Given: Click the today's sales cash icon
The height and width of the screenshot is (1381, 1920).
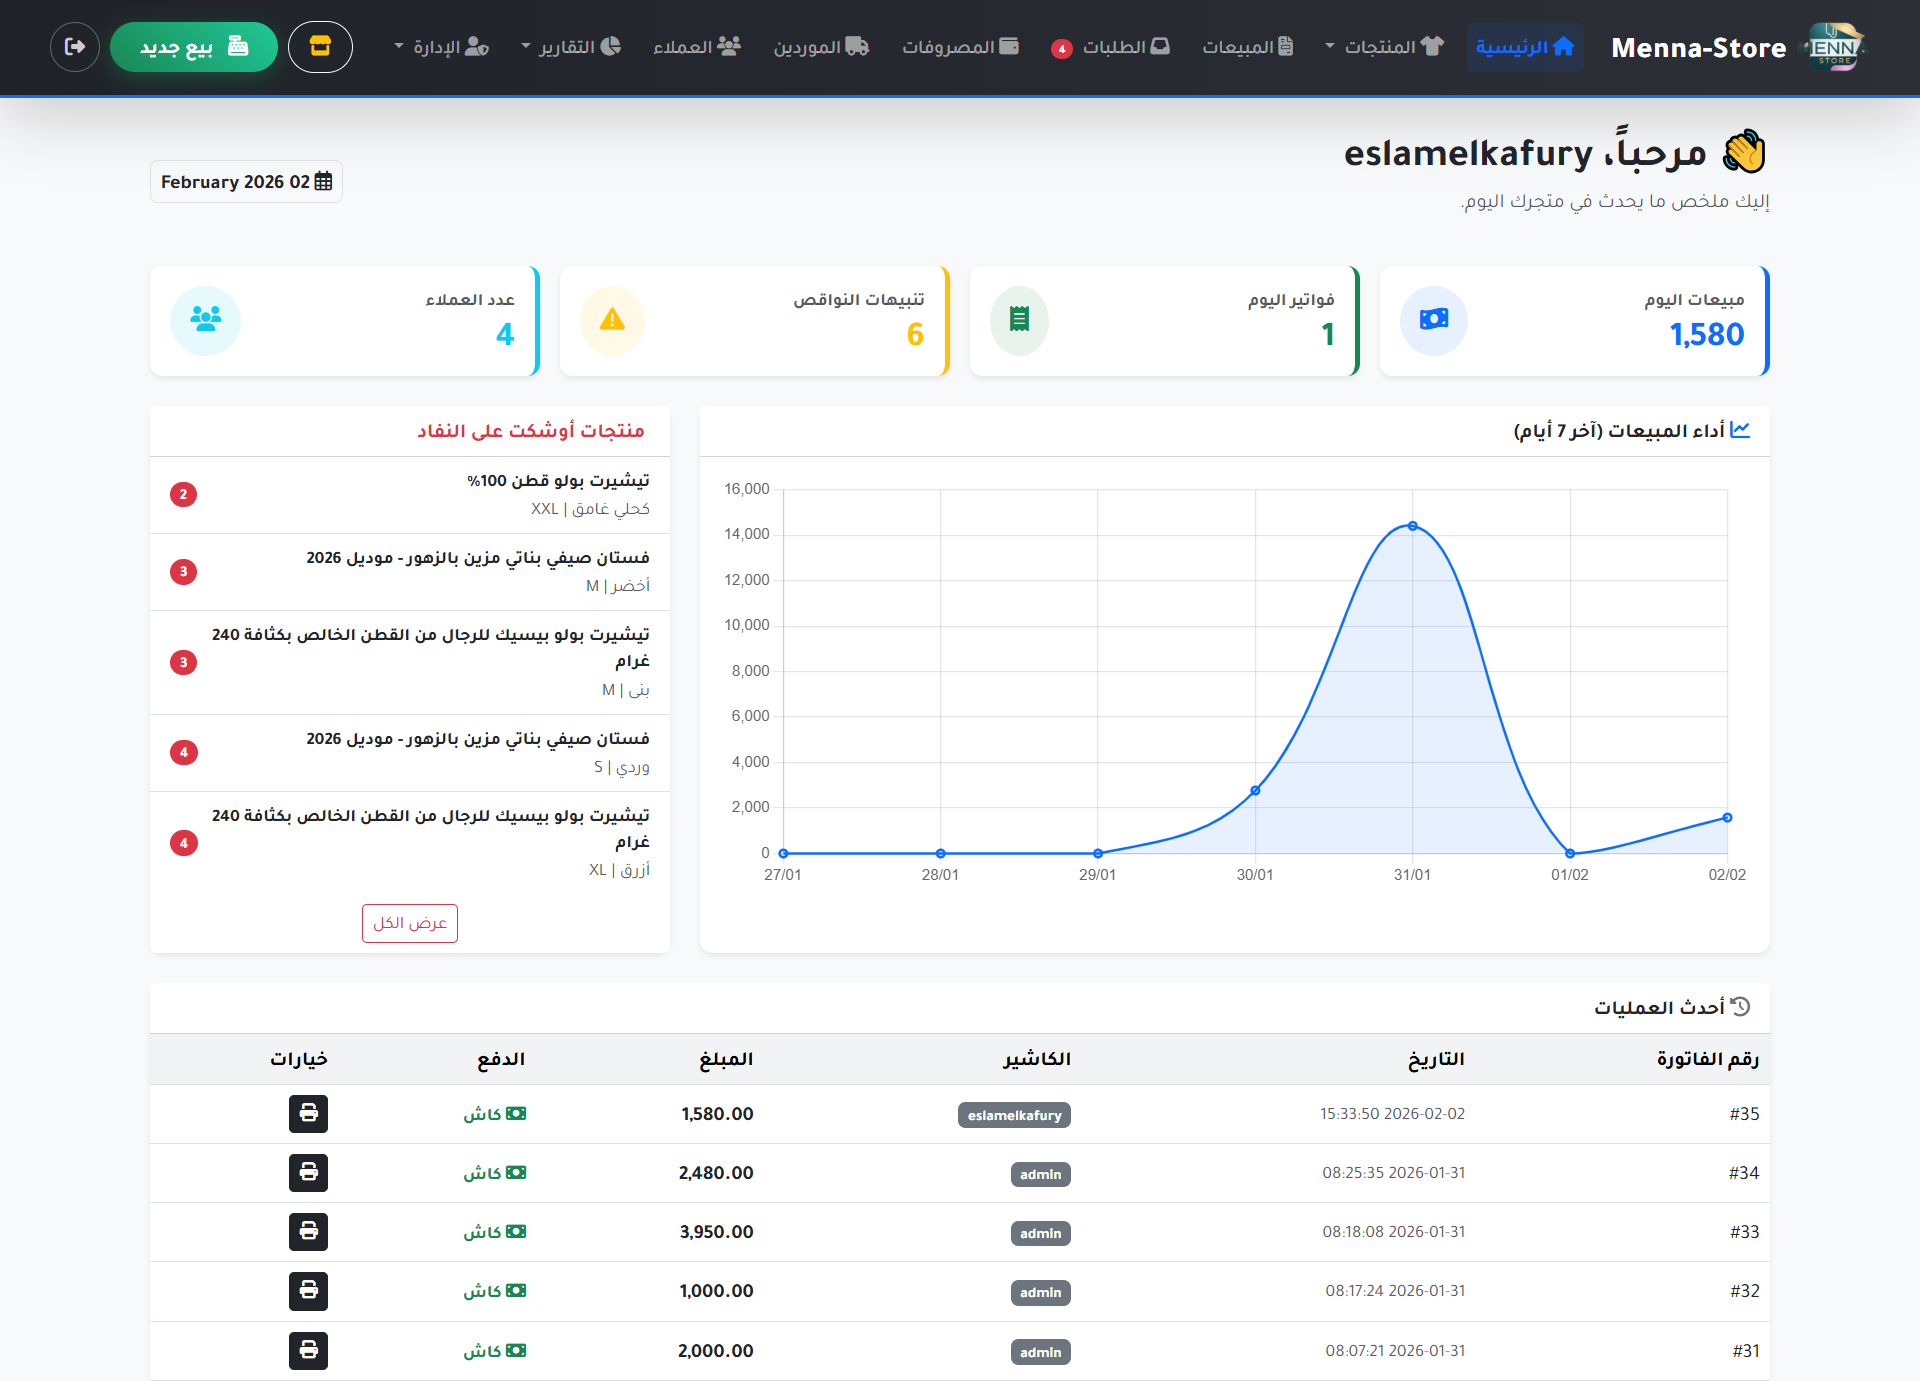Looking at the screenshot, I should pos(1433,320).
